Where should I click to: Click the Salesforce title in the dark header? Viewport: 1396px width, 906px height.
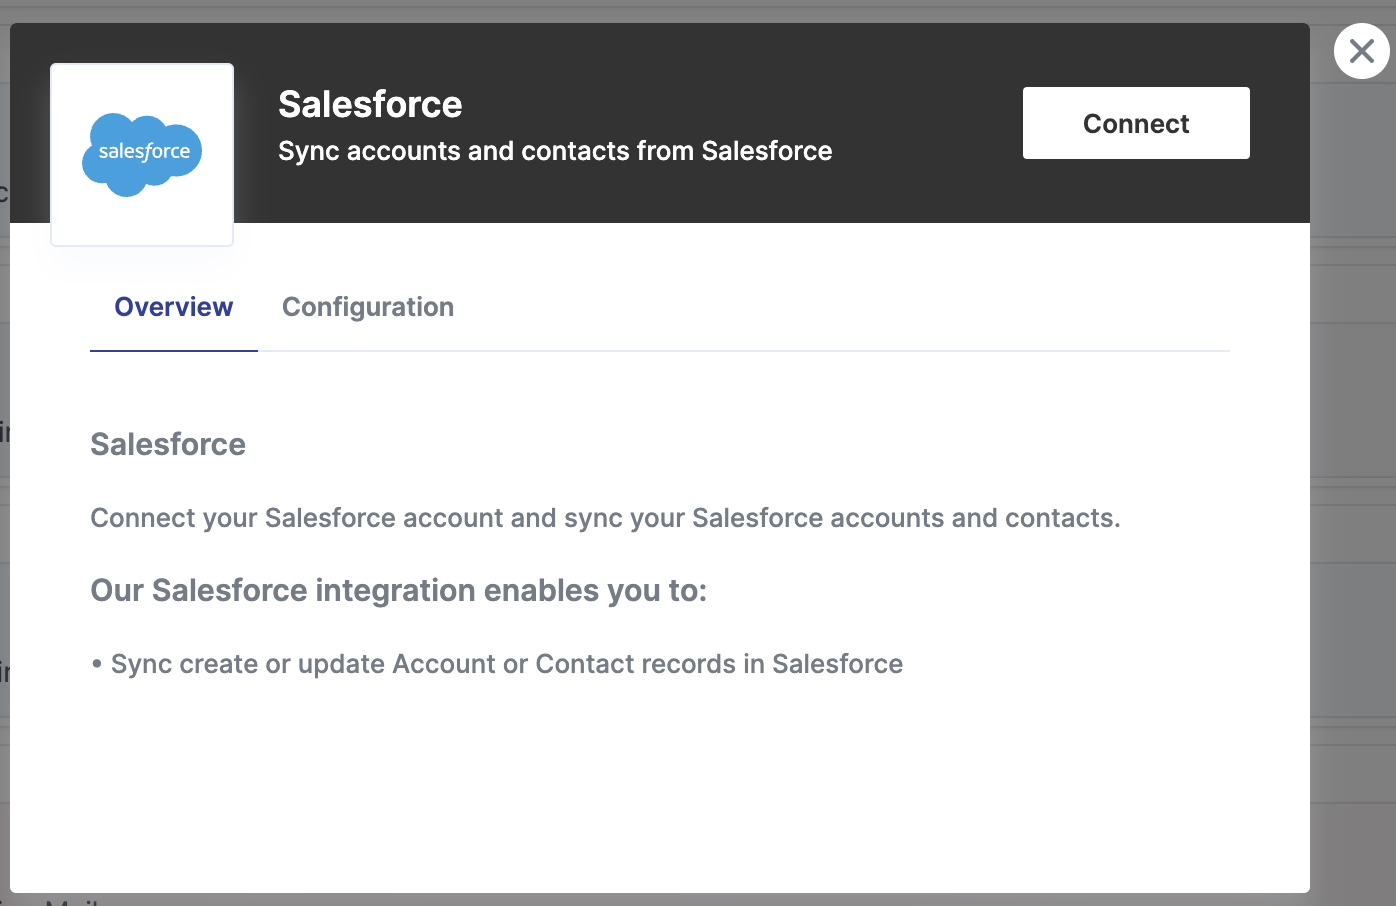pos(370,104)
